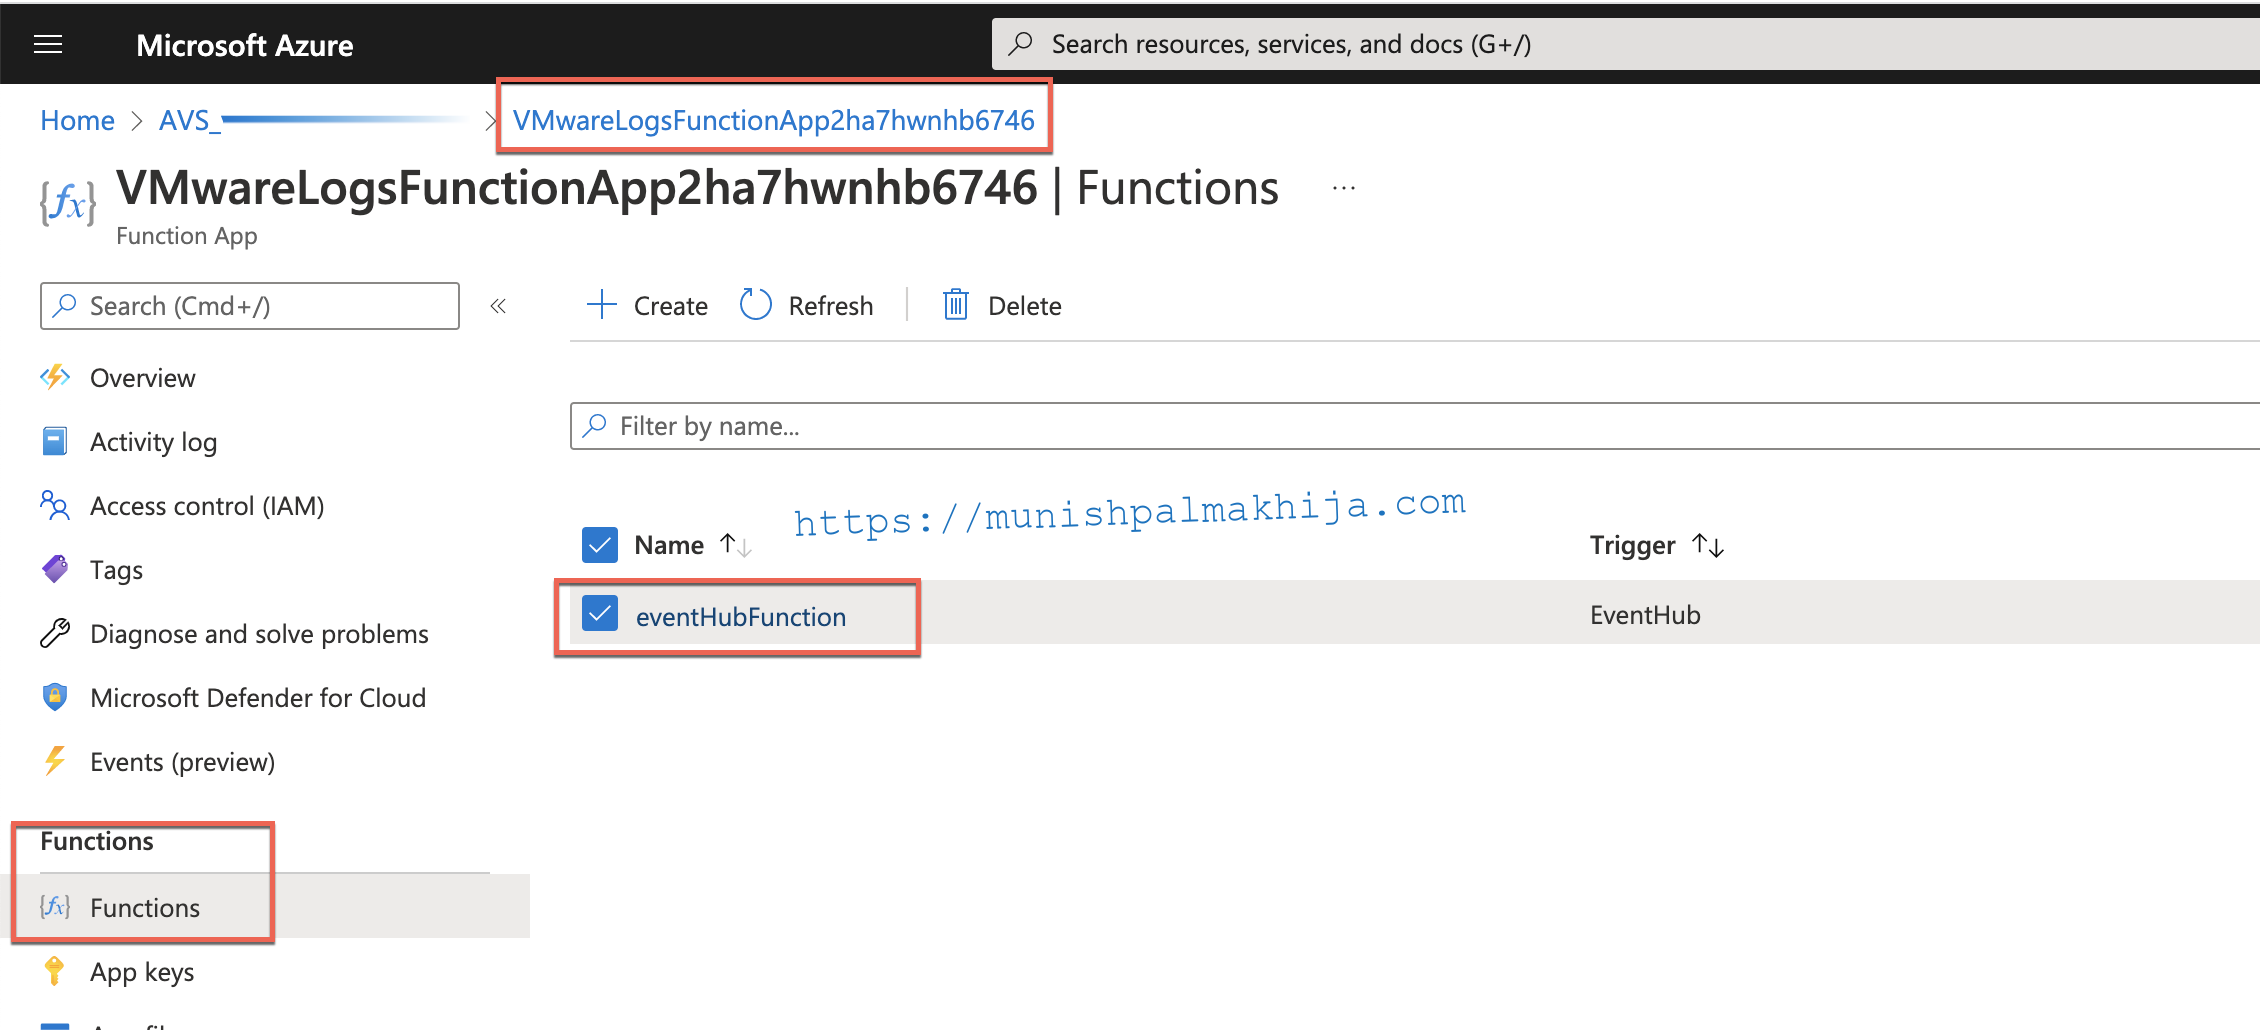Click the Trigger column header text

[x=1632, y=545]
